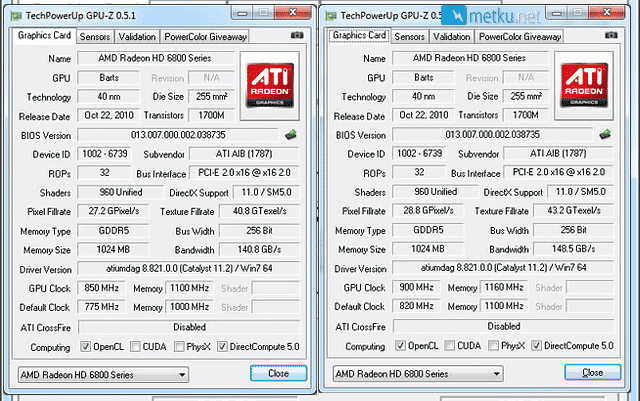640x401 pixels.
Task: Click Shaders 960 Unified in right window
Action: point(435,192)
